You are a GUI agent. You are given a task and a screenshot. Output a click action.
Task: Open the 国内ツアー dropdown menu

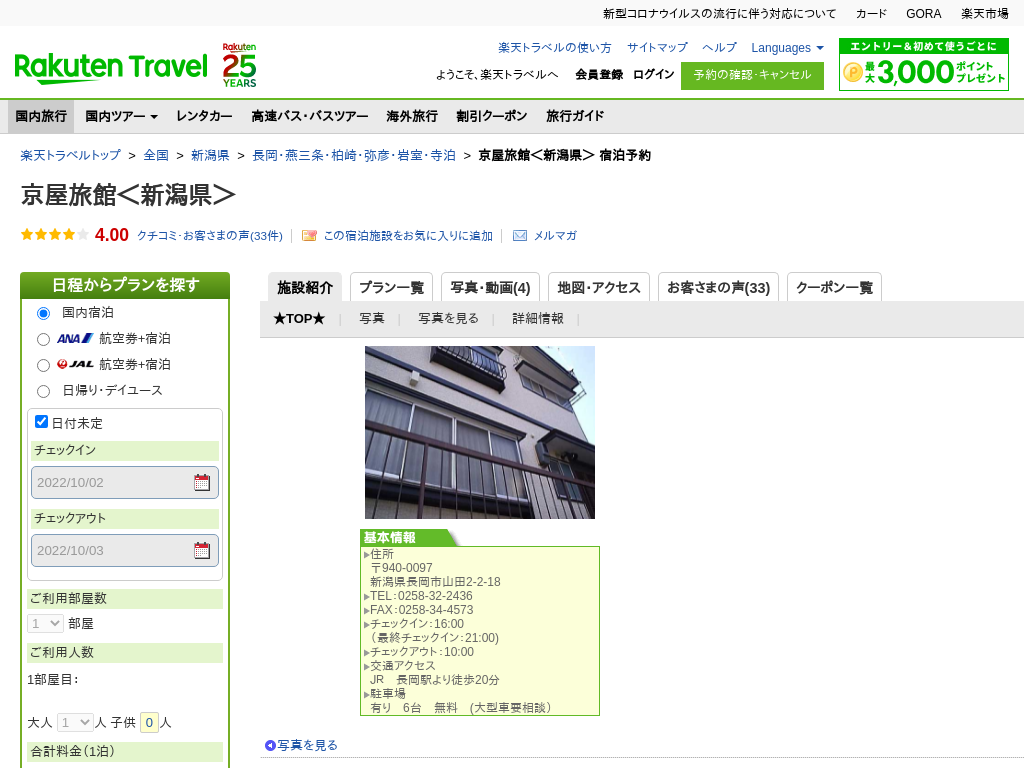click(121, 116)
